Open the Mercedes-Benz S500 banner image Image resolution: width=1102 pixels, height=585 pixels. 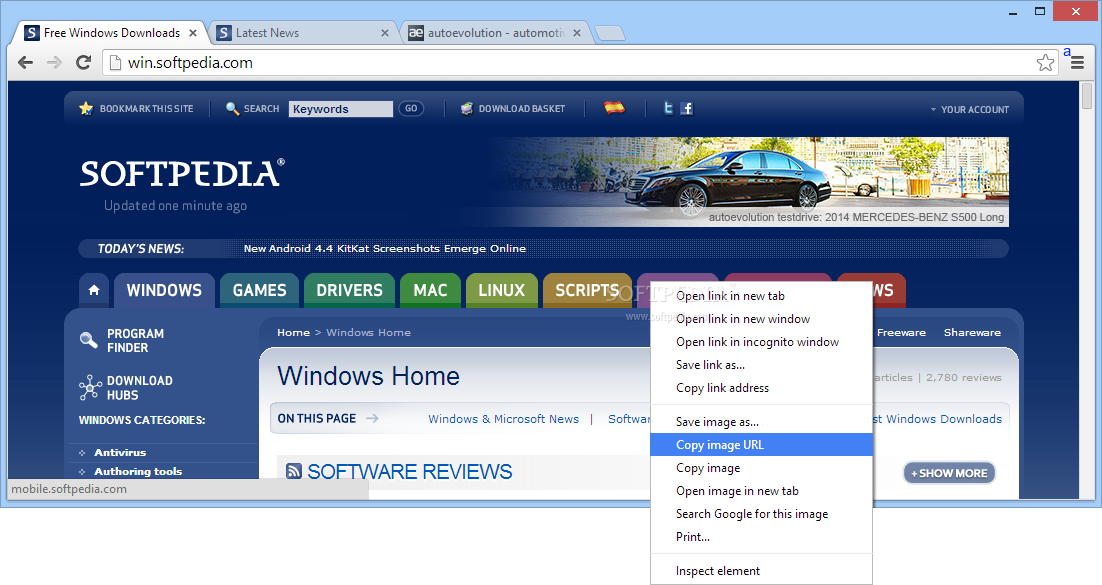(752, 181)
